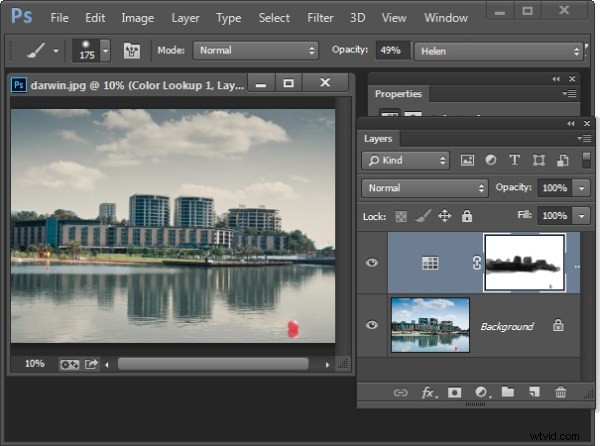Click the lock all padlock icon
The height and width of the screenshot is (446, 600).
pos(466,216)
